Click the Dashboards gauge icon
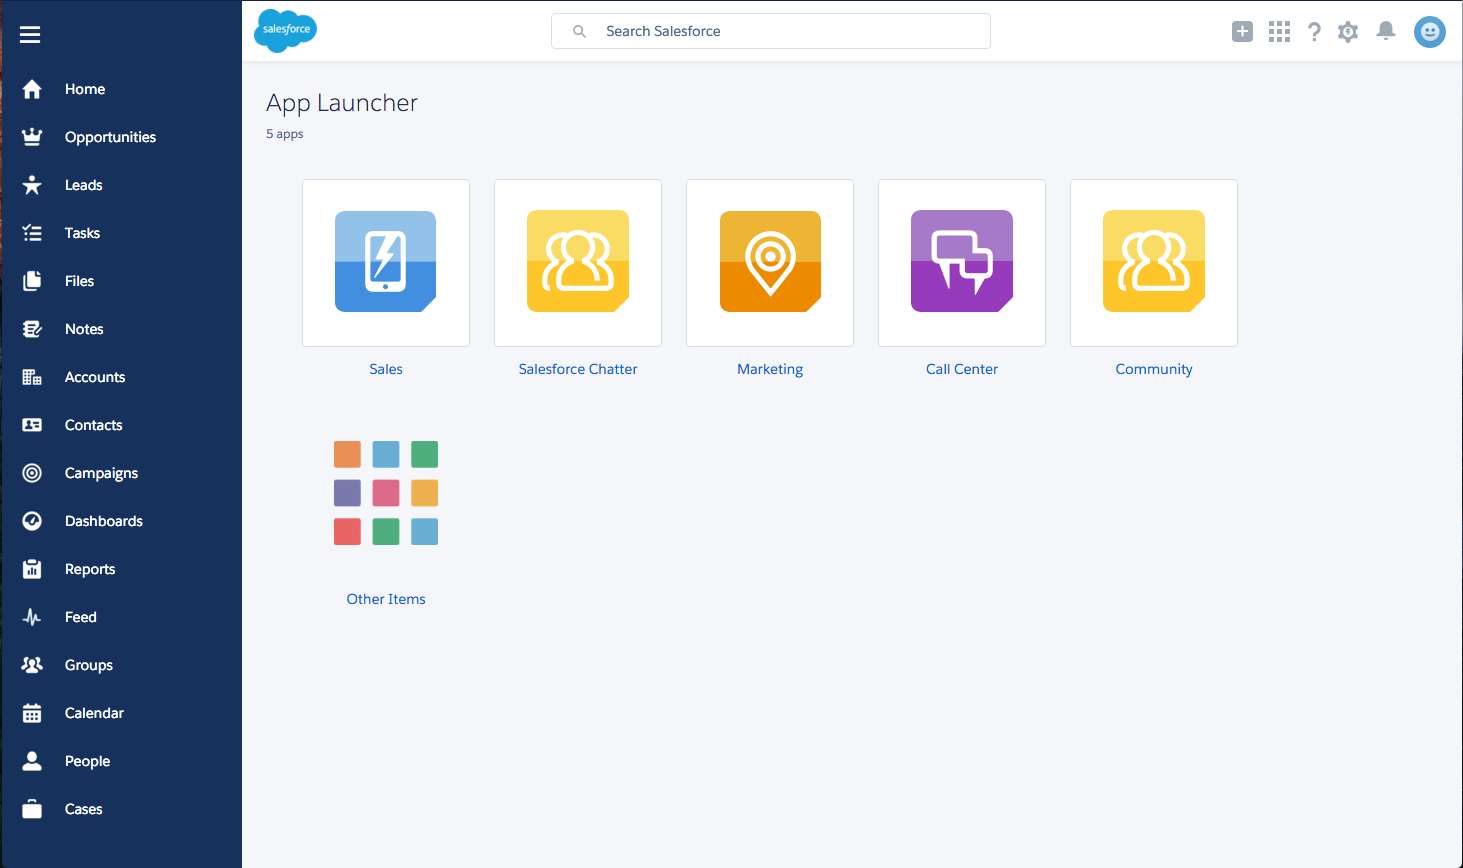Screen dimensions: 1463x868 pyautogui.click(x=32, y=521)
